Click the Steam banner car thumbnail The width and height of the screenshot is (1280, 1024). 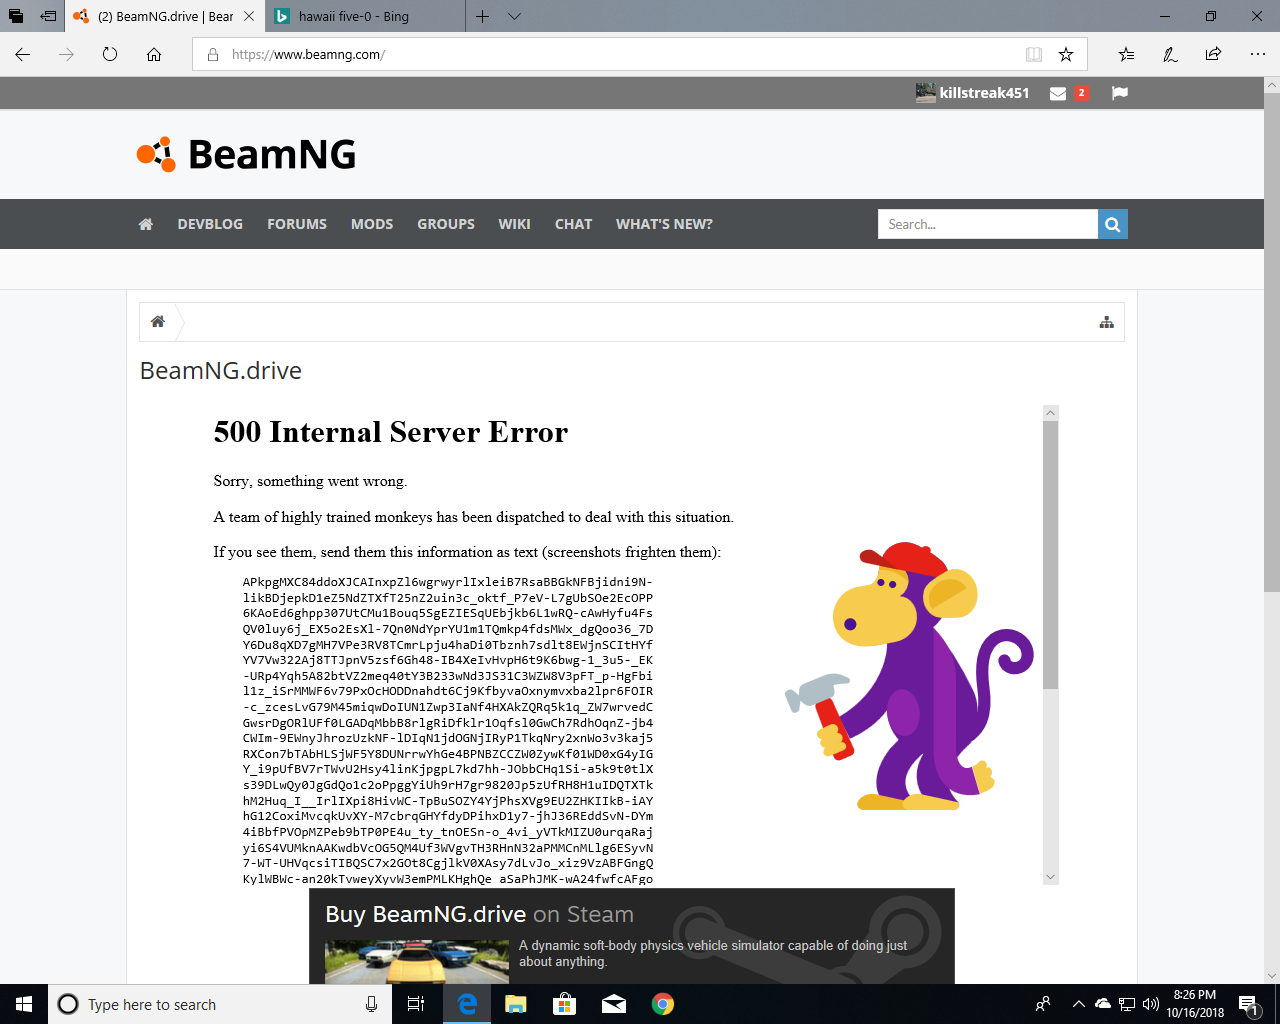pyautogui.click(x=417, y=962)
